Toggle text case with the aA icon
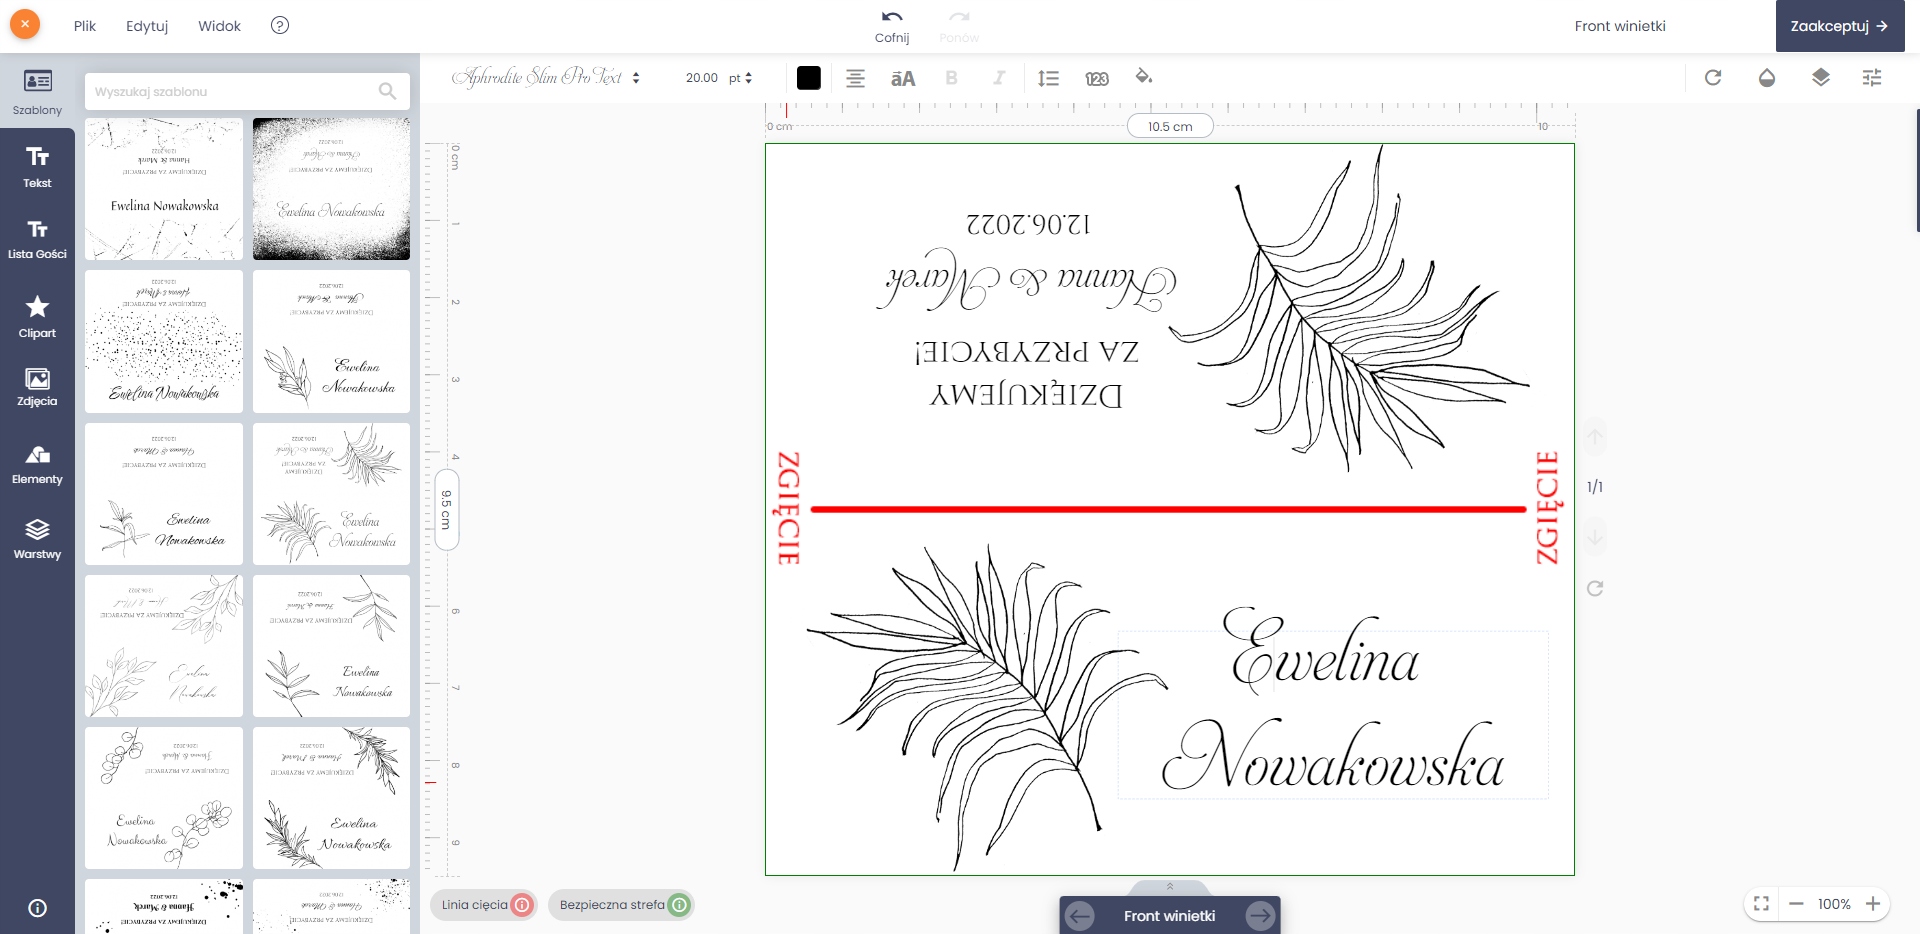This screenshot has width=1920, height=934. [x=903, y=78]
